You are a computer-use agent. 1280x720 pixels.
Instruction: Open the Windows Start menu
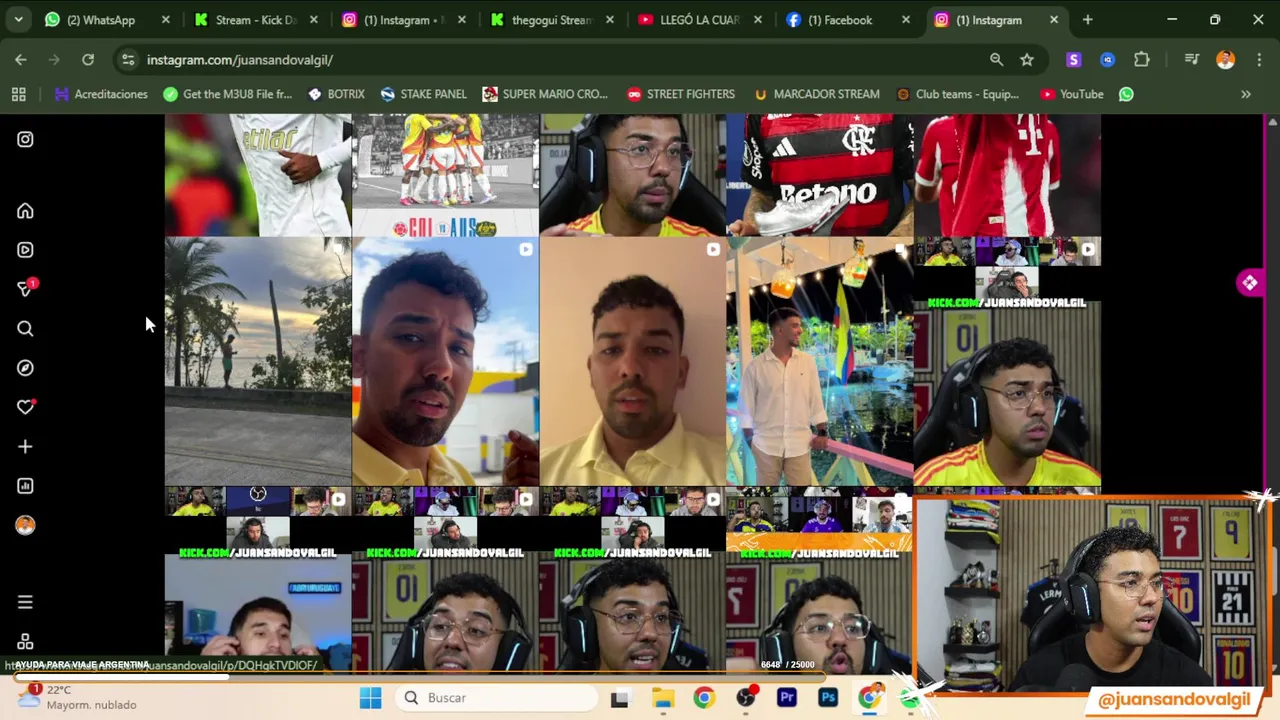370,698
